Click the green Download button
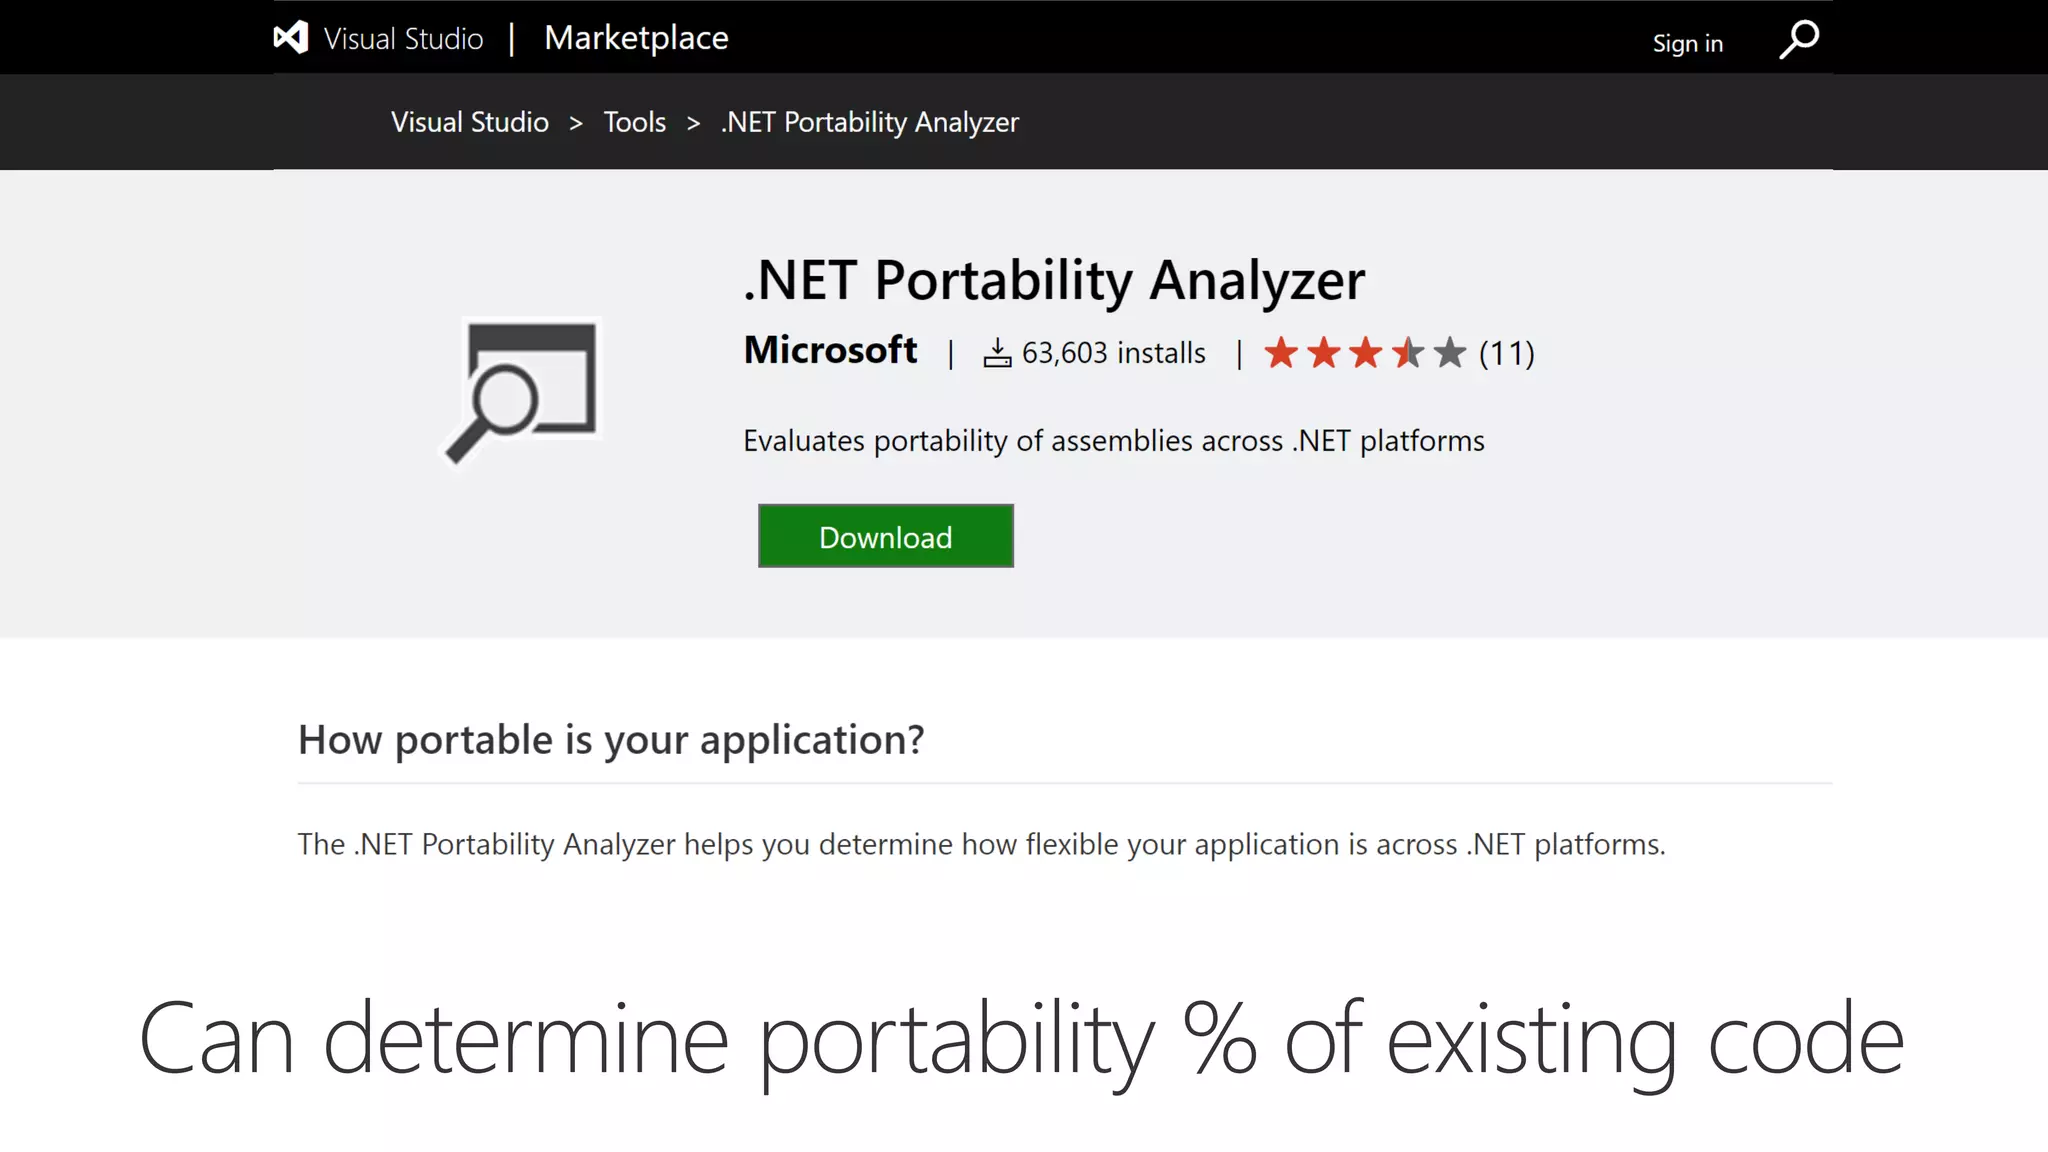 coord(885,536)
